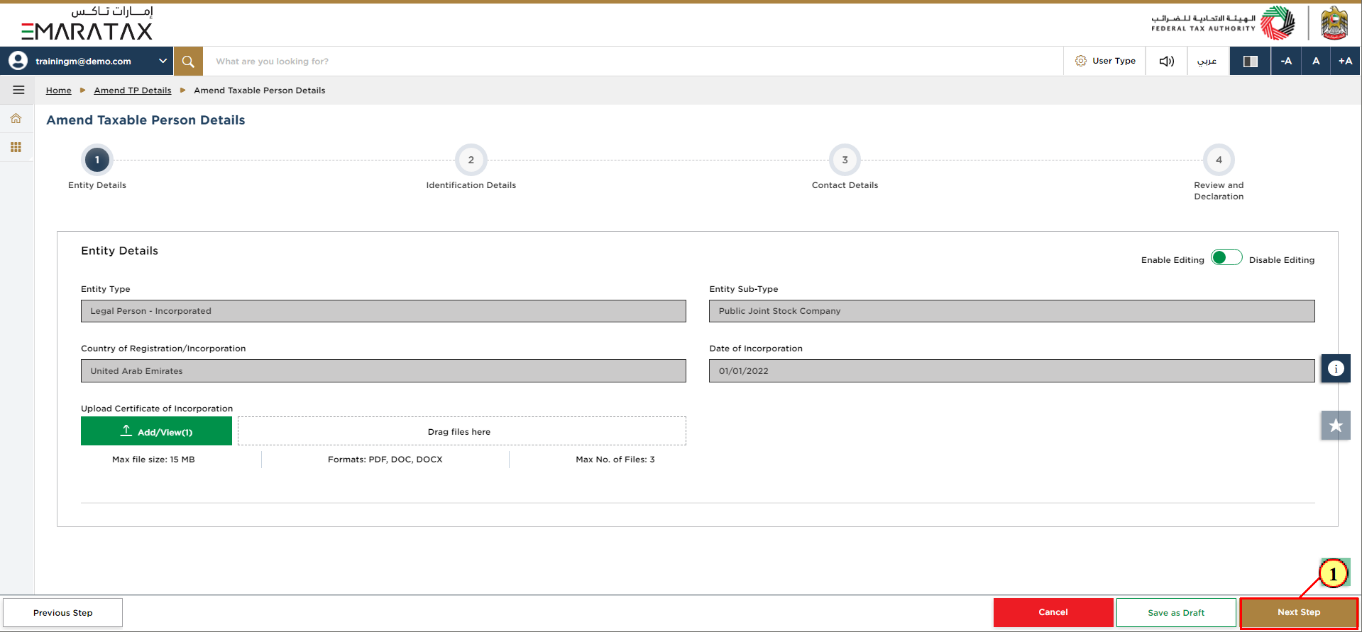Click the Entity Sub-Type field
Screen dimensions: 1362x632
tap(1012, 311)
